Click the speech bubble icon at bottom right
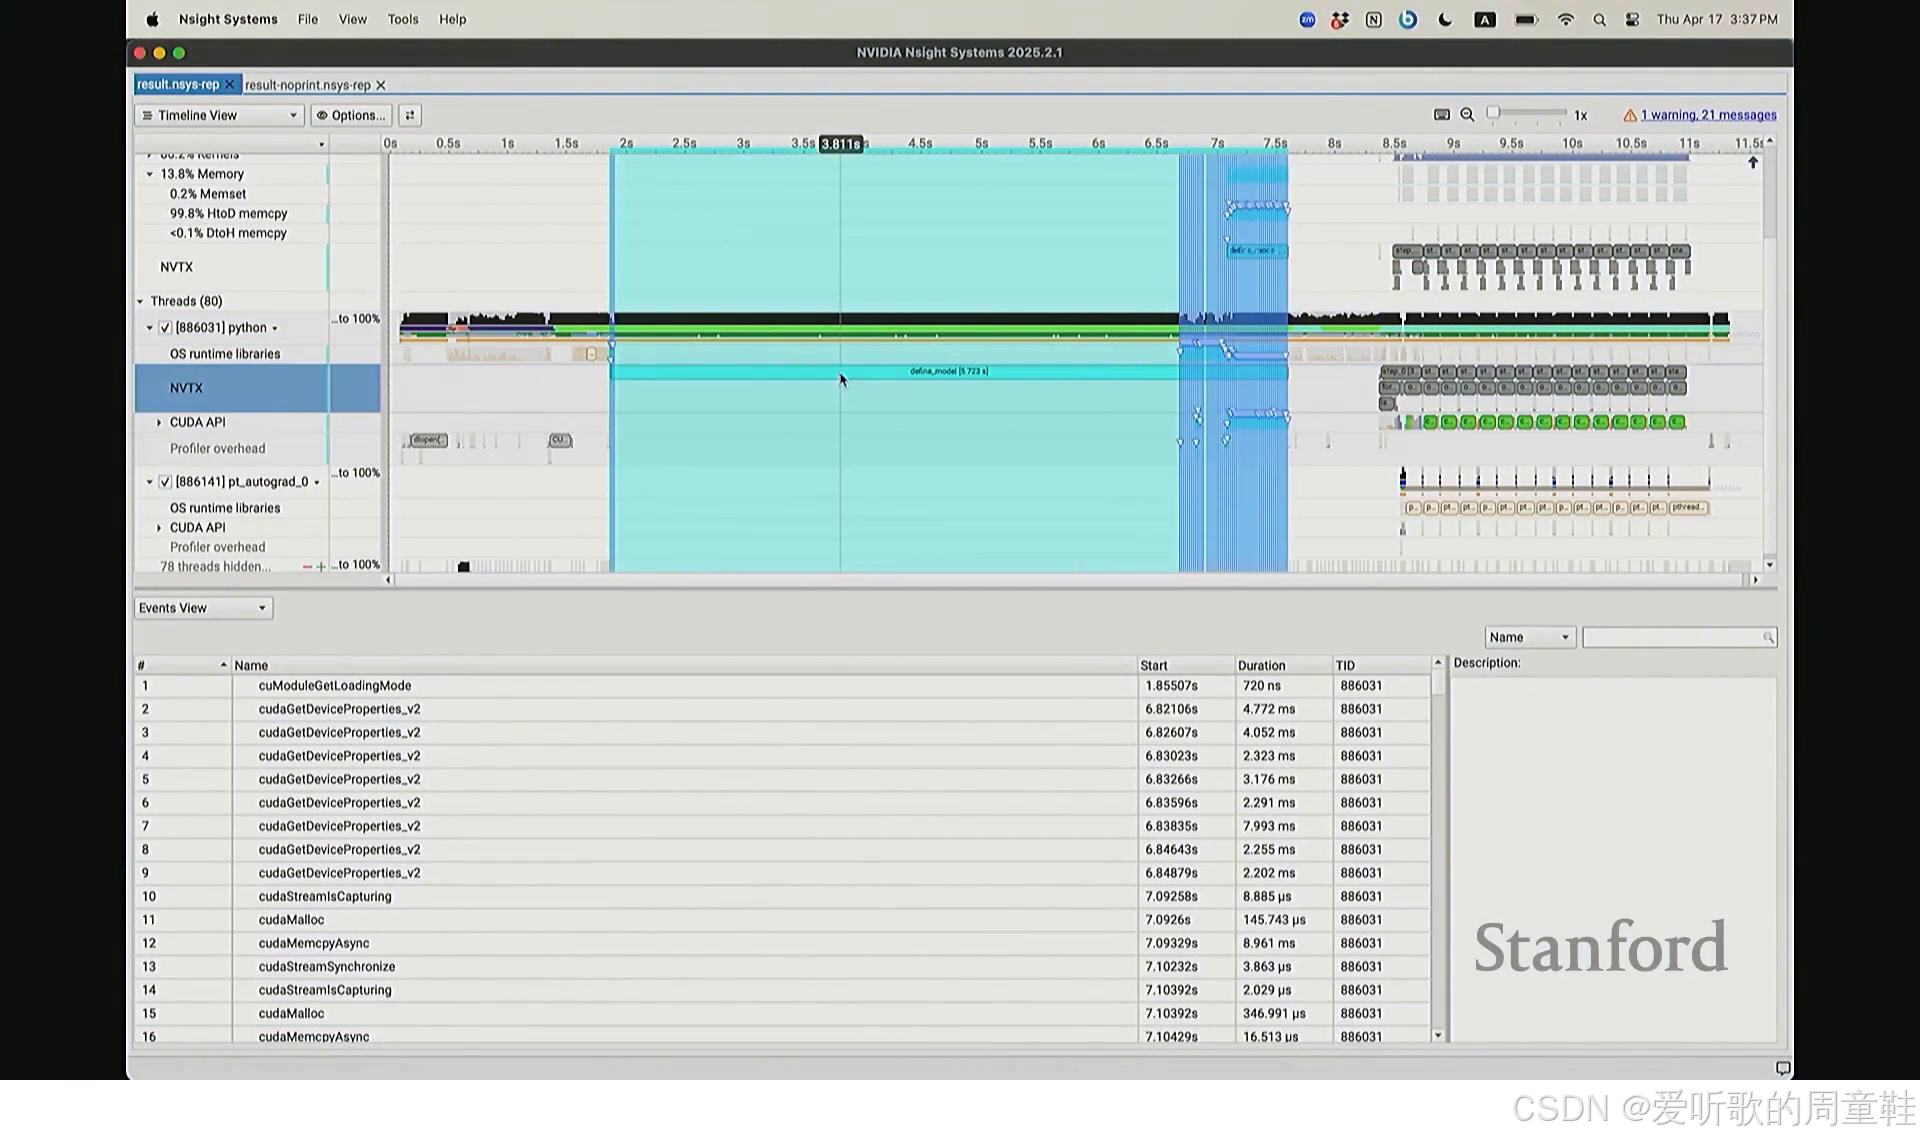Image resolution: width=1920 pixels, height=1140 pixels. click(1782, 1068)
